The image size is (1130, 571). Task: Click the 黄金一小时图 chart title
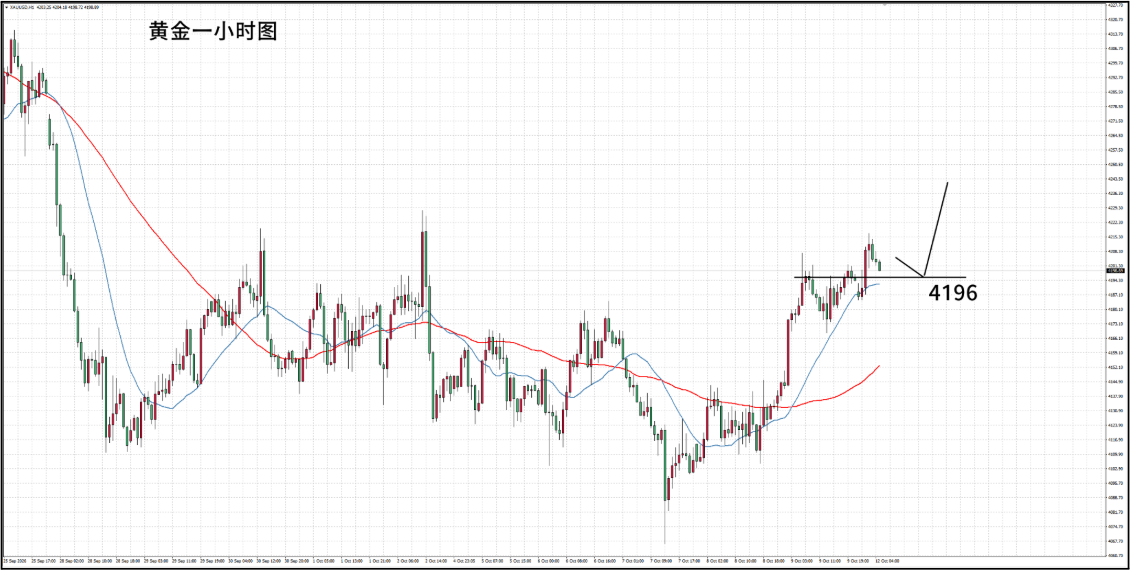pyautogui.click(x=213, y=32)
